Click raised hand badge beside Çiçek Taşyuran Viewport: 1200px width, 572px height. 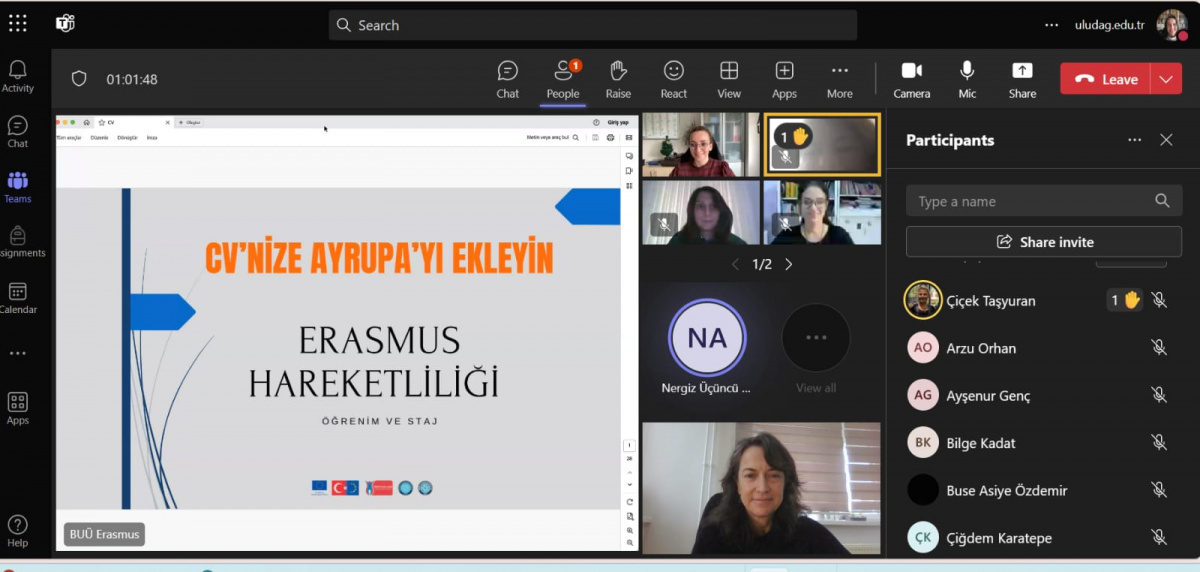1125,300
